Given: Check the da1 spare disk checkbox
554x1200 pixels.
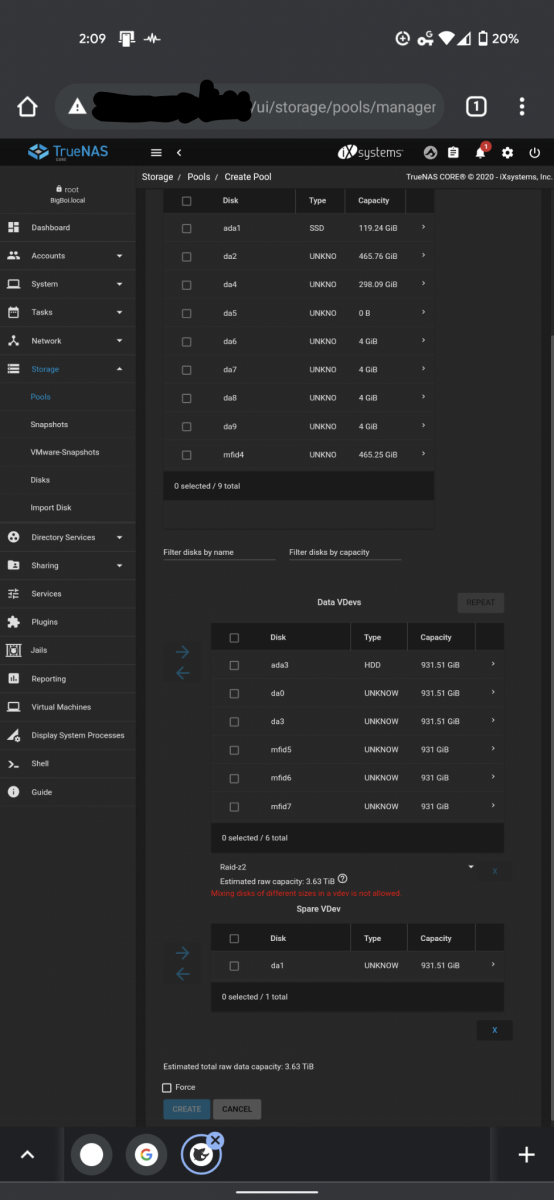Looking at the screenshot, I should (x=234, y=966).
